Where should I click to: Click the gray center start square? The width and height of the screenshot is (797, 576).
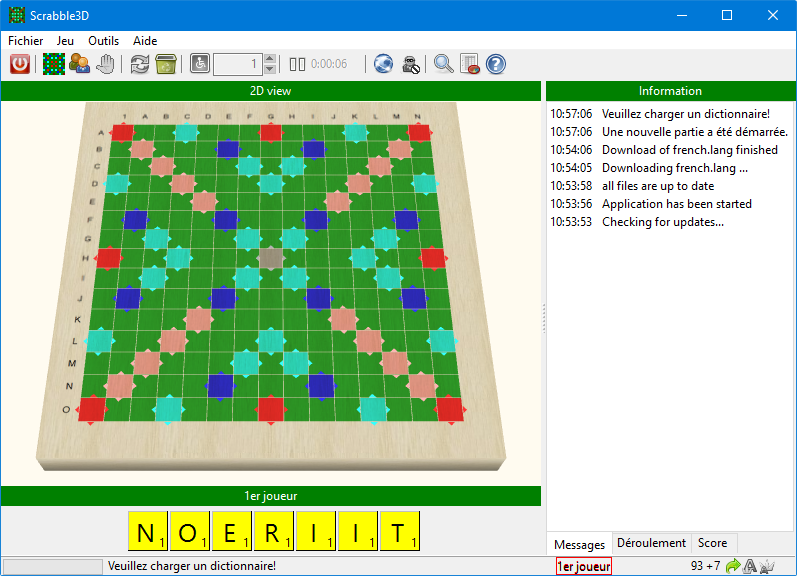click(270, 258)
